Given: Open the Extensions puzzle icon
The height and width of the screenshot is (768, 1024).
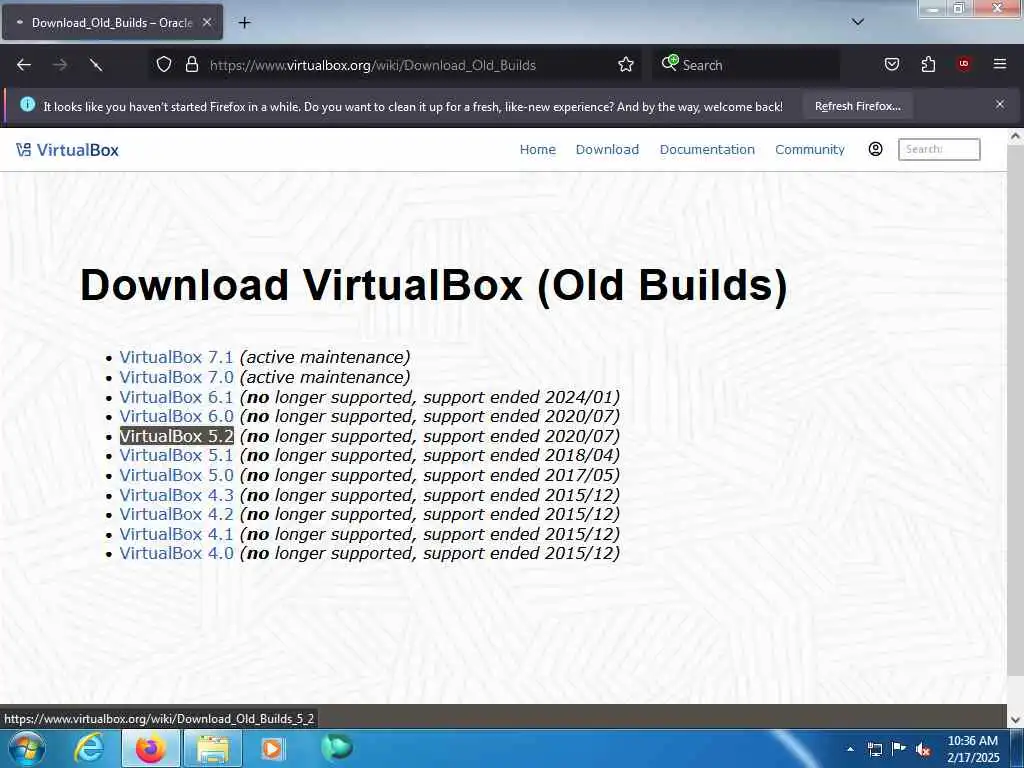Looking at the screenshot, I should point(928,65).
